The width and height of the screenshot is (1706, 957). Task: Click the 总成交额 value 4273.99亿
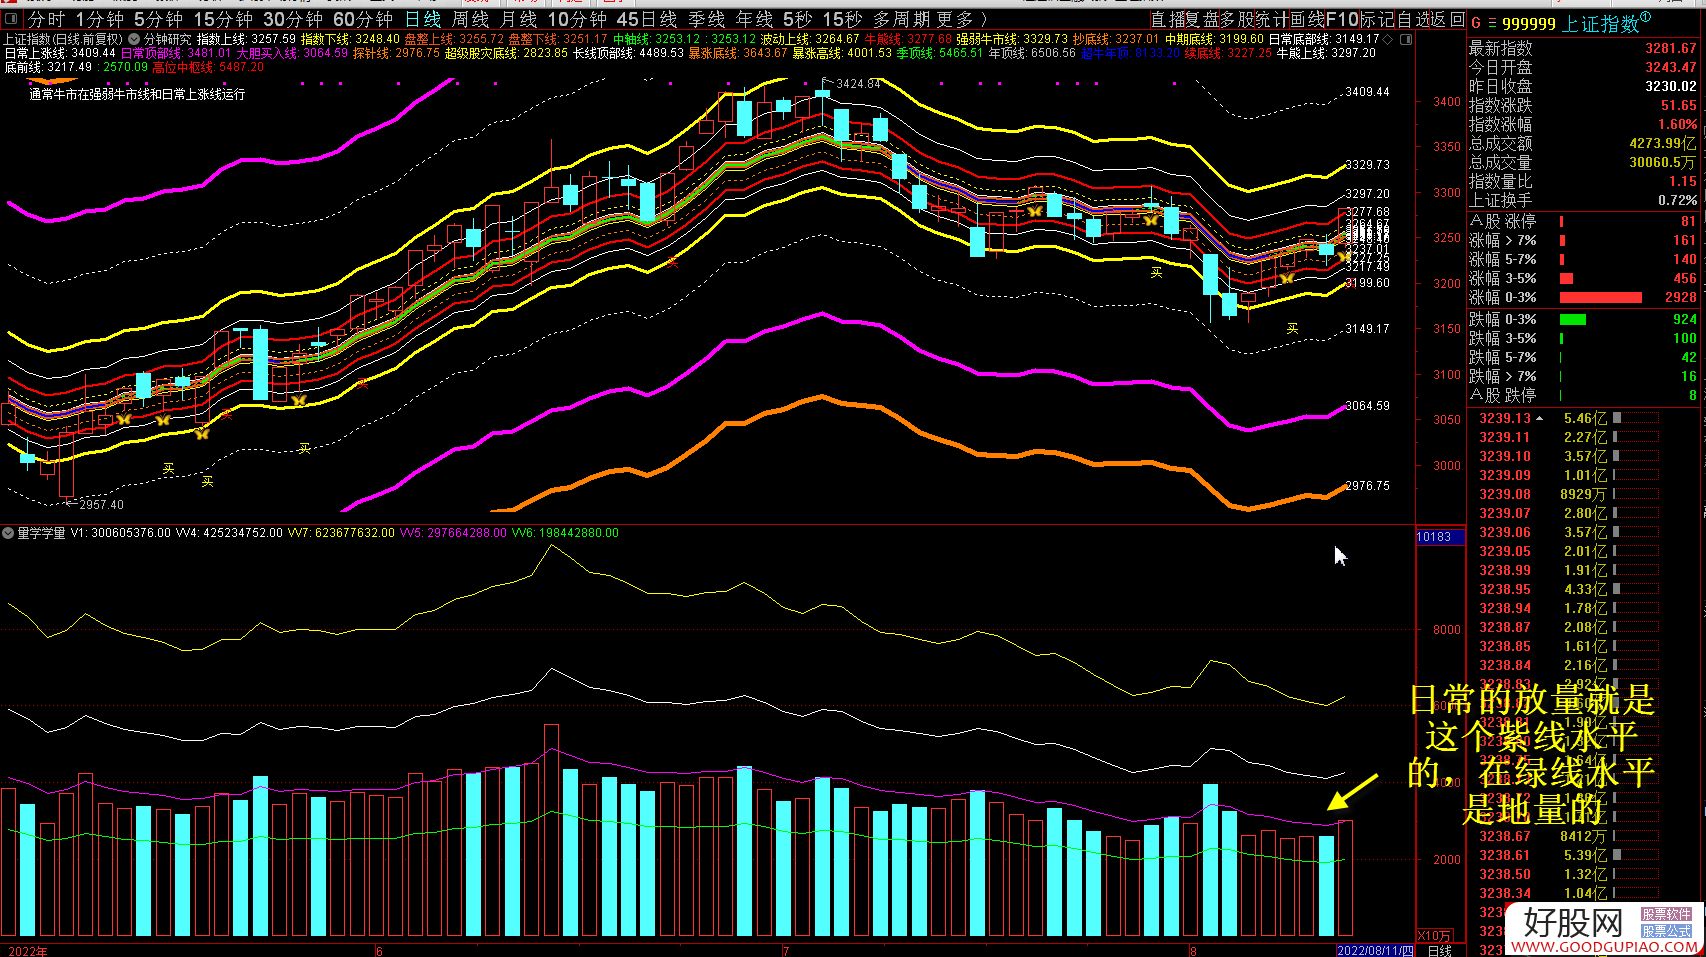[x=1663, y=143]
